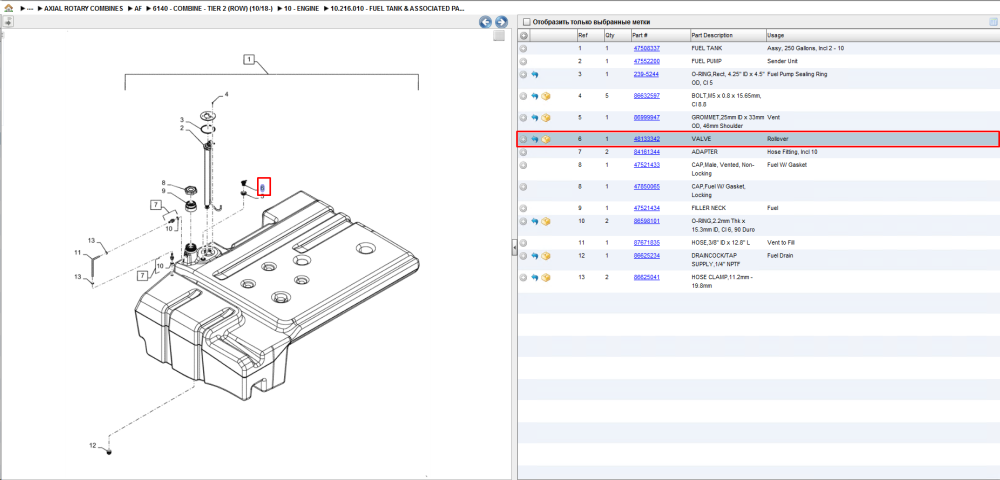Click the blue back arrow above the diagram
Viewport: 1000px width, 480px height.
486,22
